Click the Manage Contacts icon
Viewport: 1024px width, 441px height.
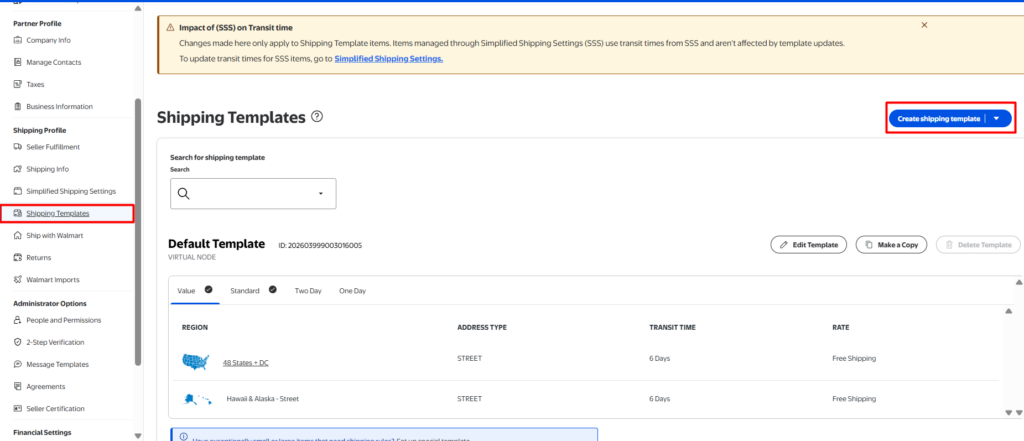(18, 62)
